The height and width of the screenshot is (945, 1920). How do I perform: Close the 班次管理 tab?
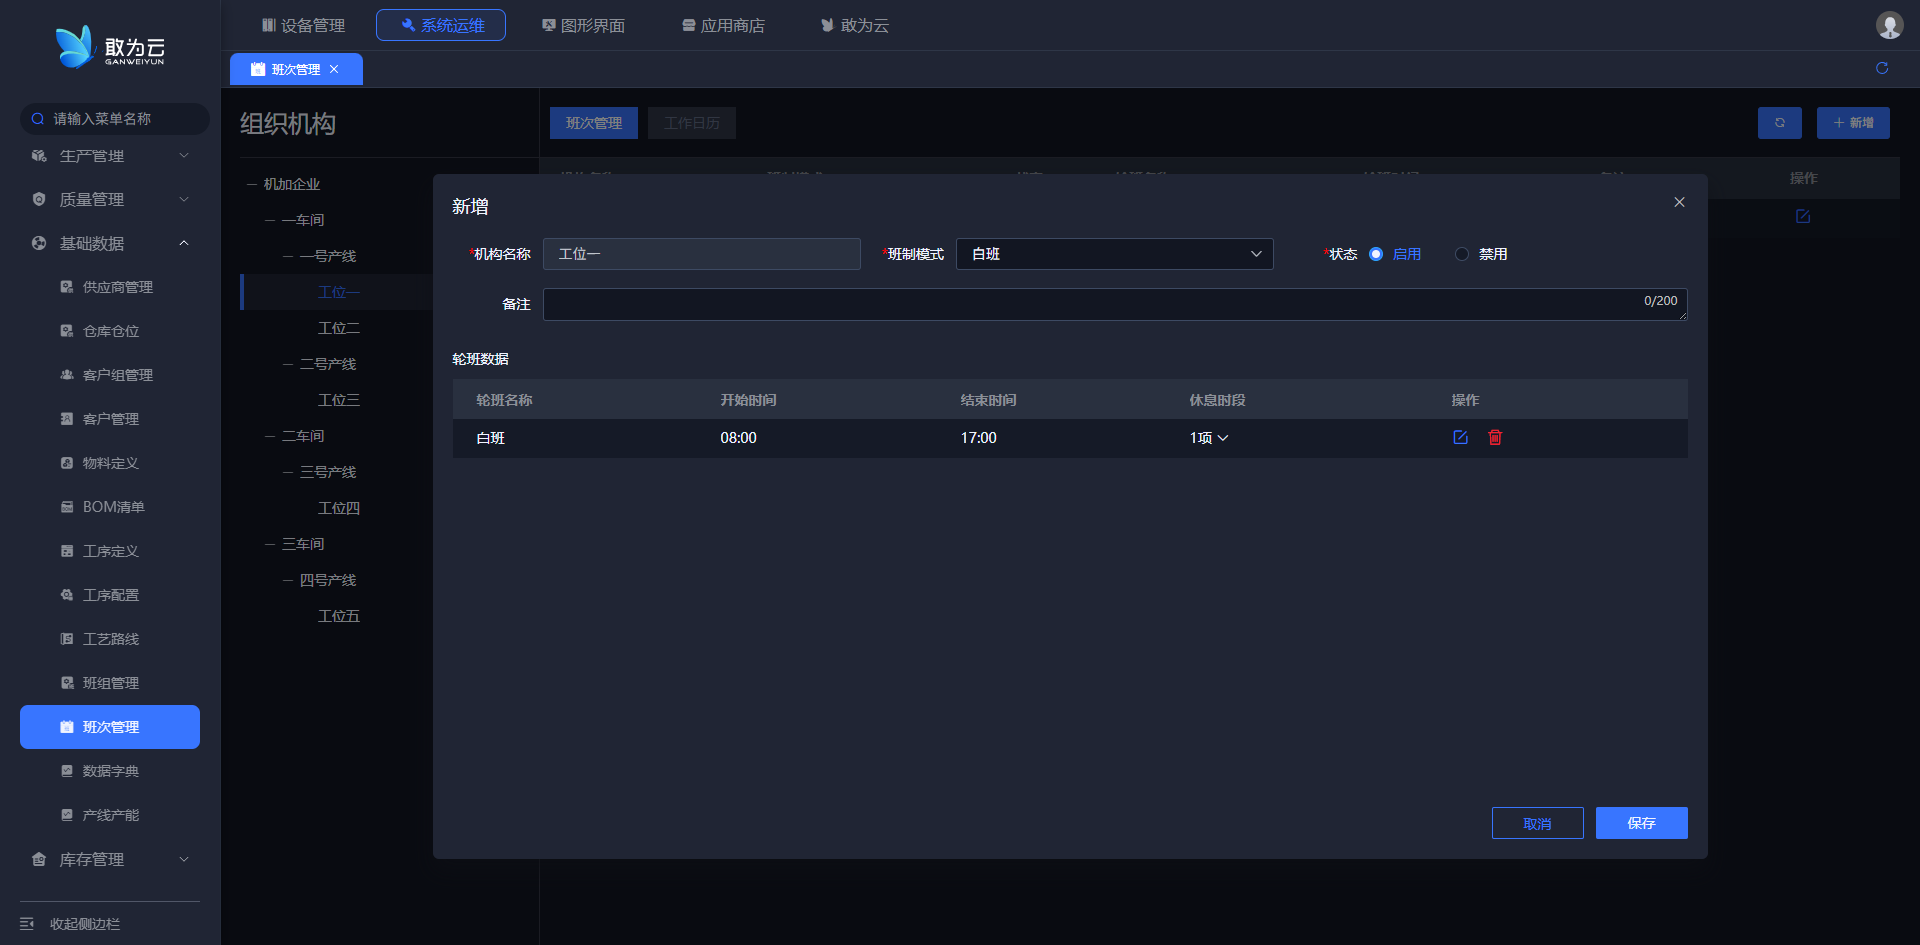pos(334,69)
